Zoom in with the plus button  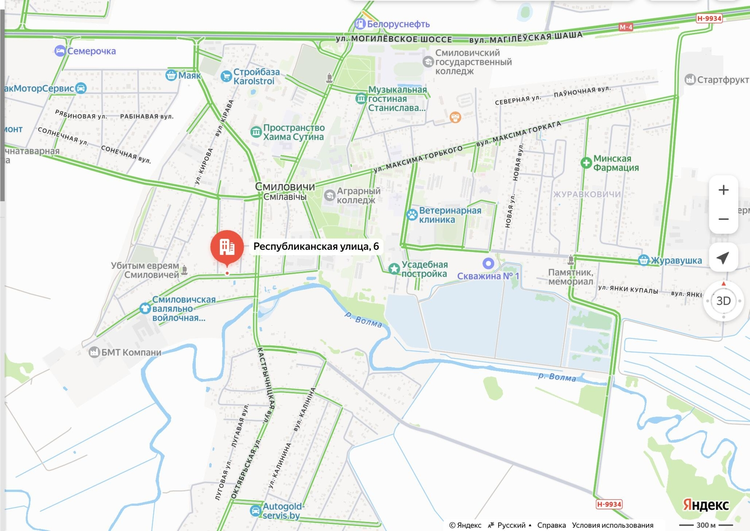point(723,190)
